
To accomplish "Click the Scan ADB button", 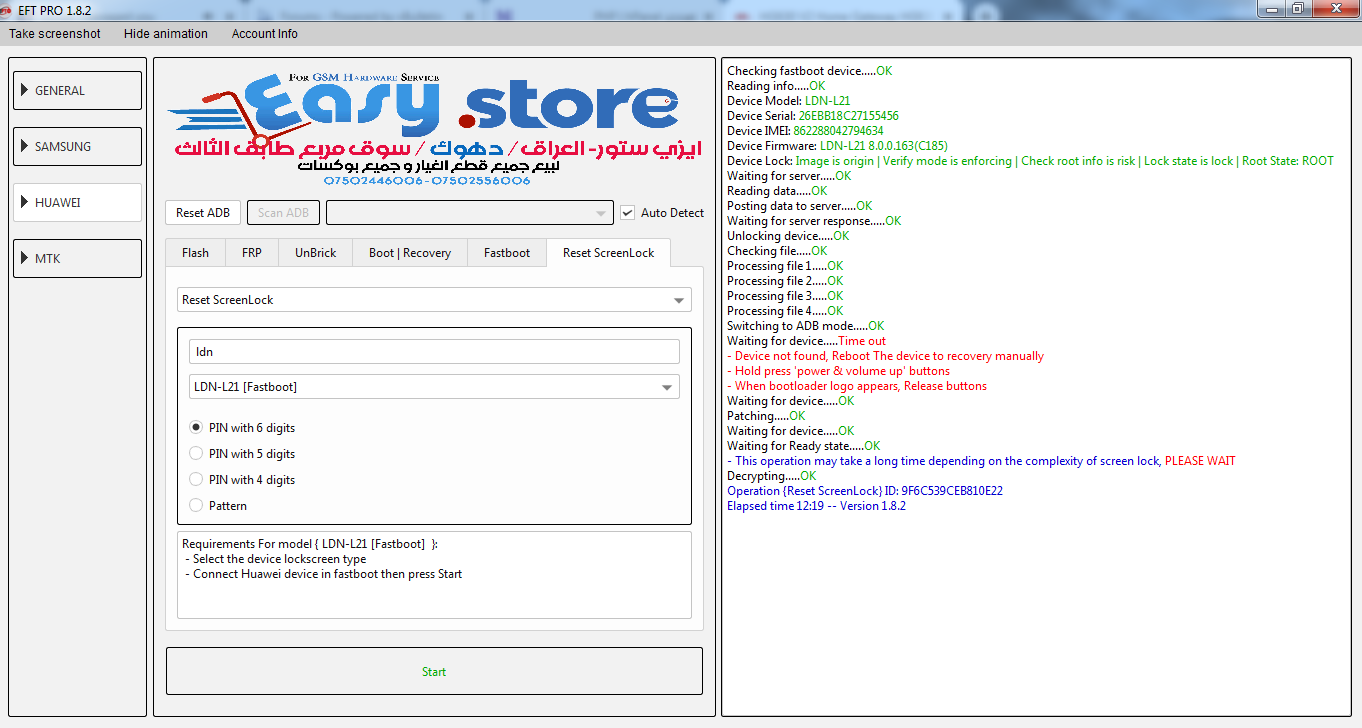I will point(284,213).
